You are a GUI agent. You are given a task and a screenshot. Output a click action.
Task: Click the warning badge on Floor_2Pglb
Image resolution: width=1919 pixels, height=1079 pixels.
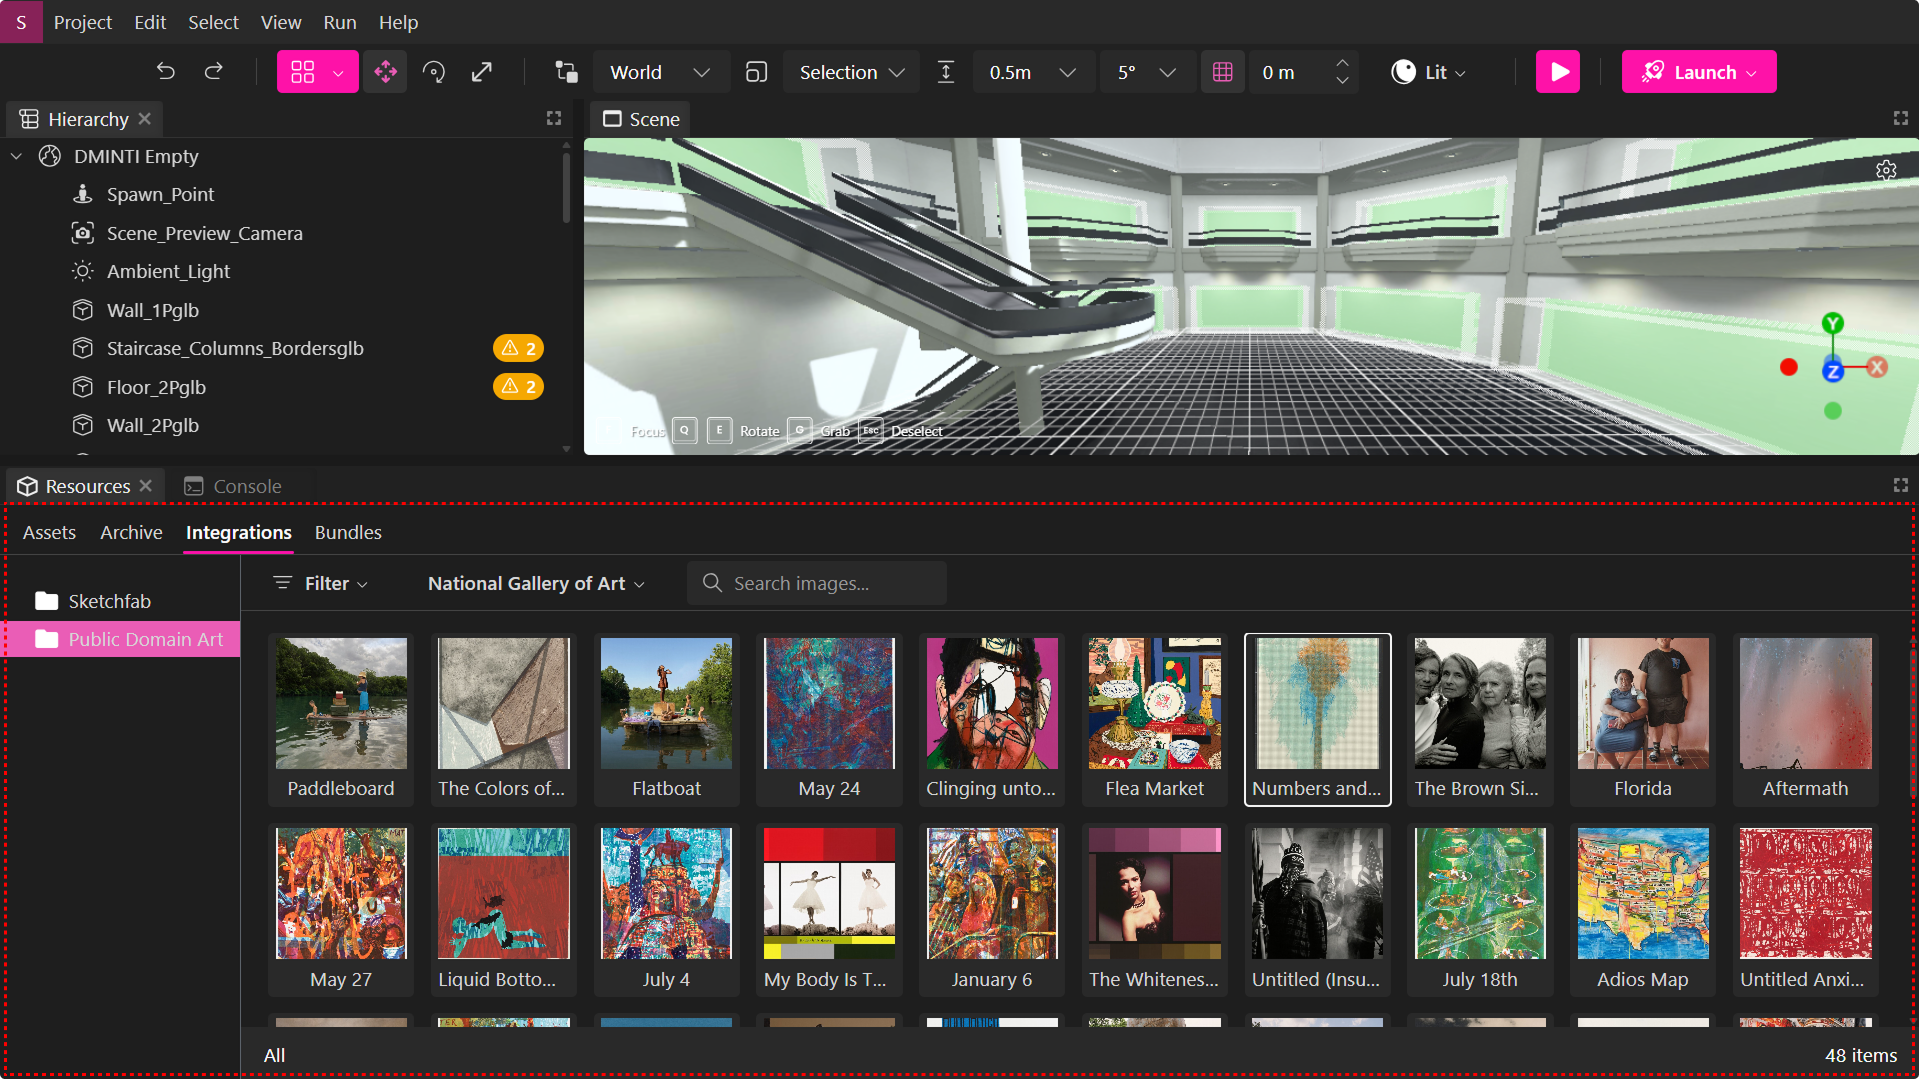click(x=518, y=386)
